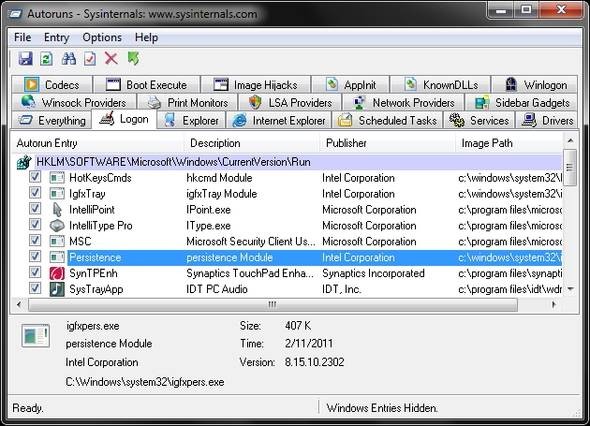
Task: Click the MSC entry icon
Action: (57, 241)
